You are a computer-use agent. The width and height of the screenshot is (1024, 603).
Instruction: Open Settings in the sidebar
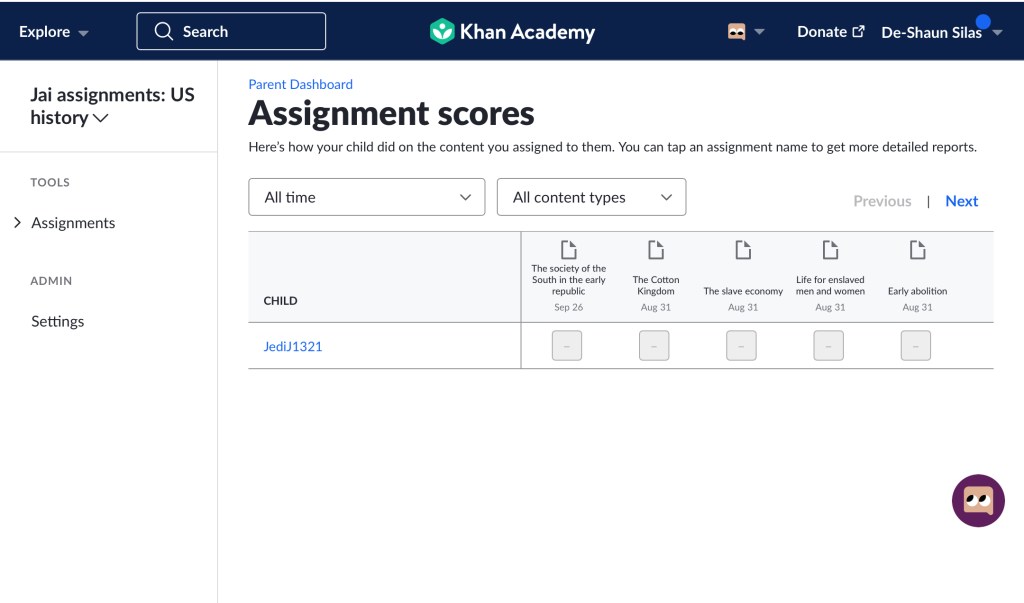[58, 321]
